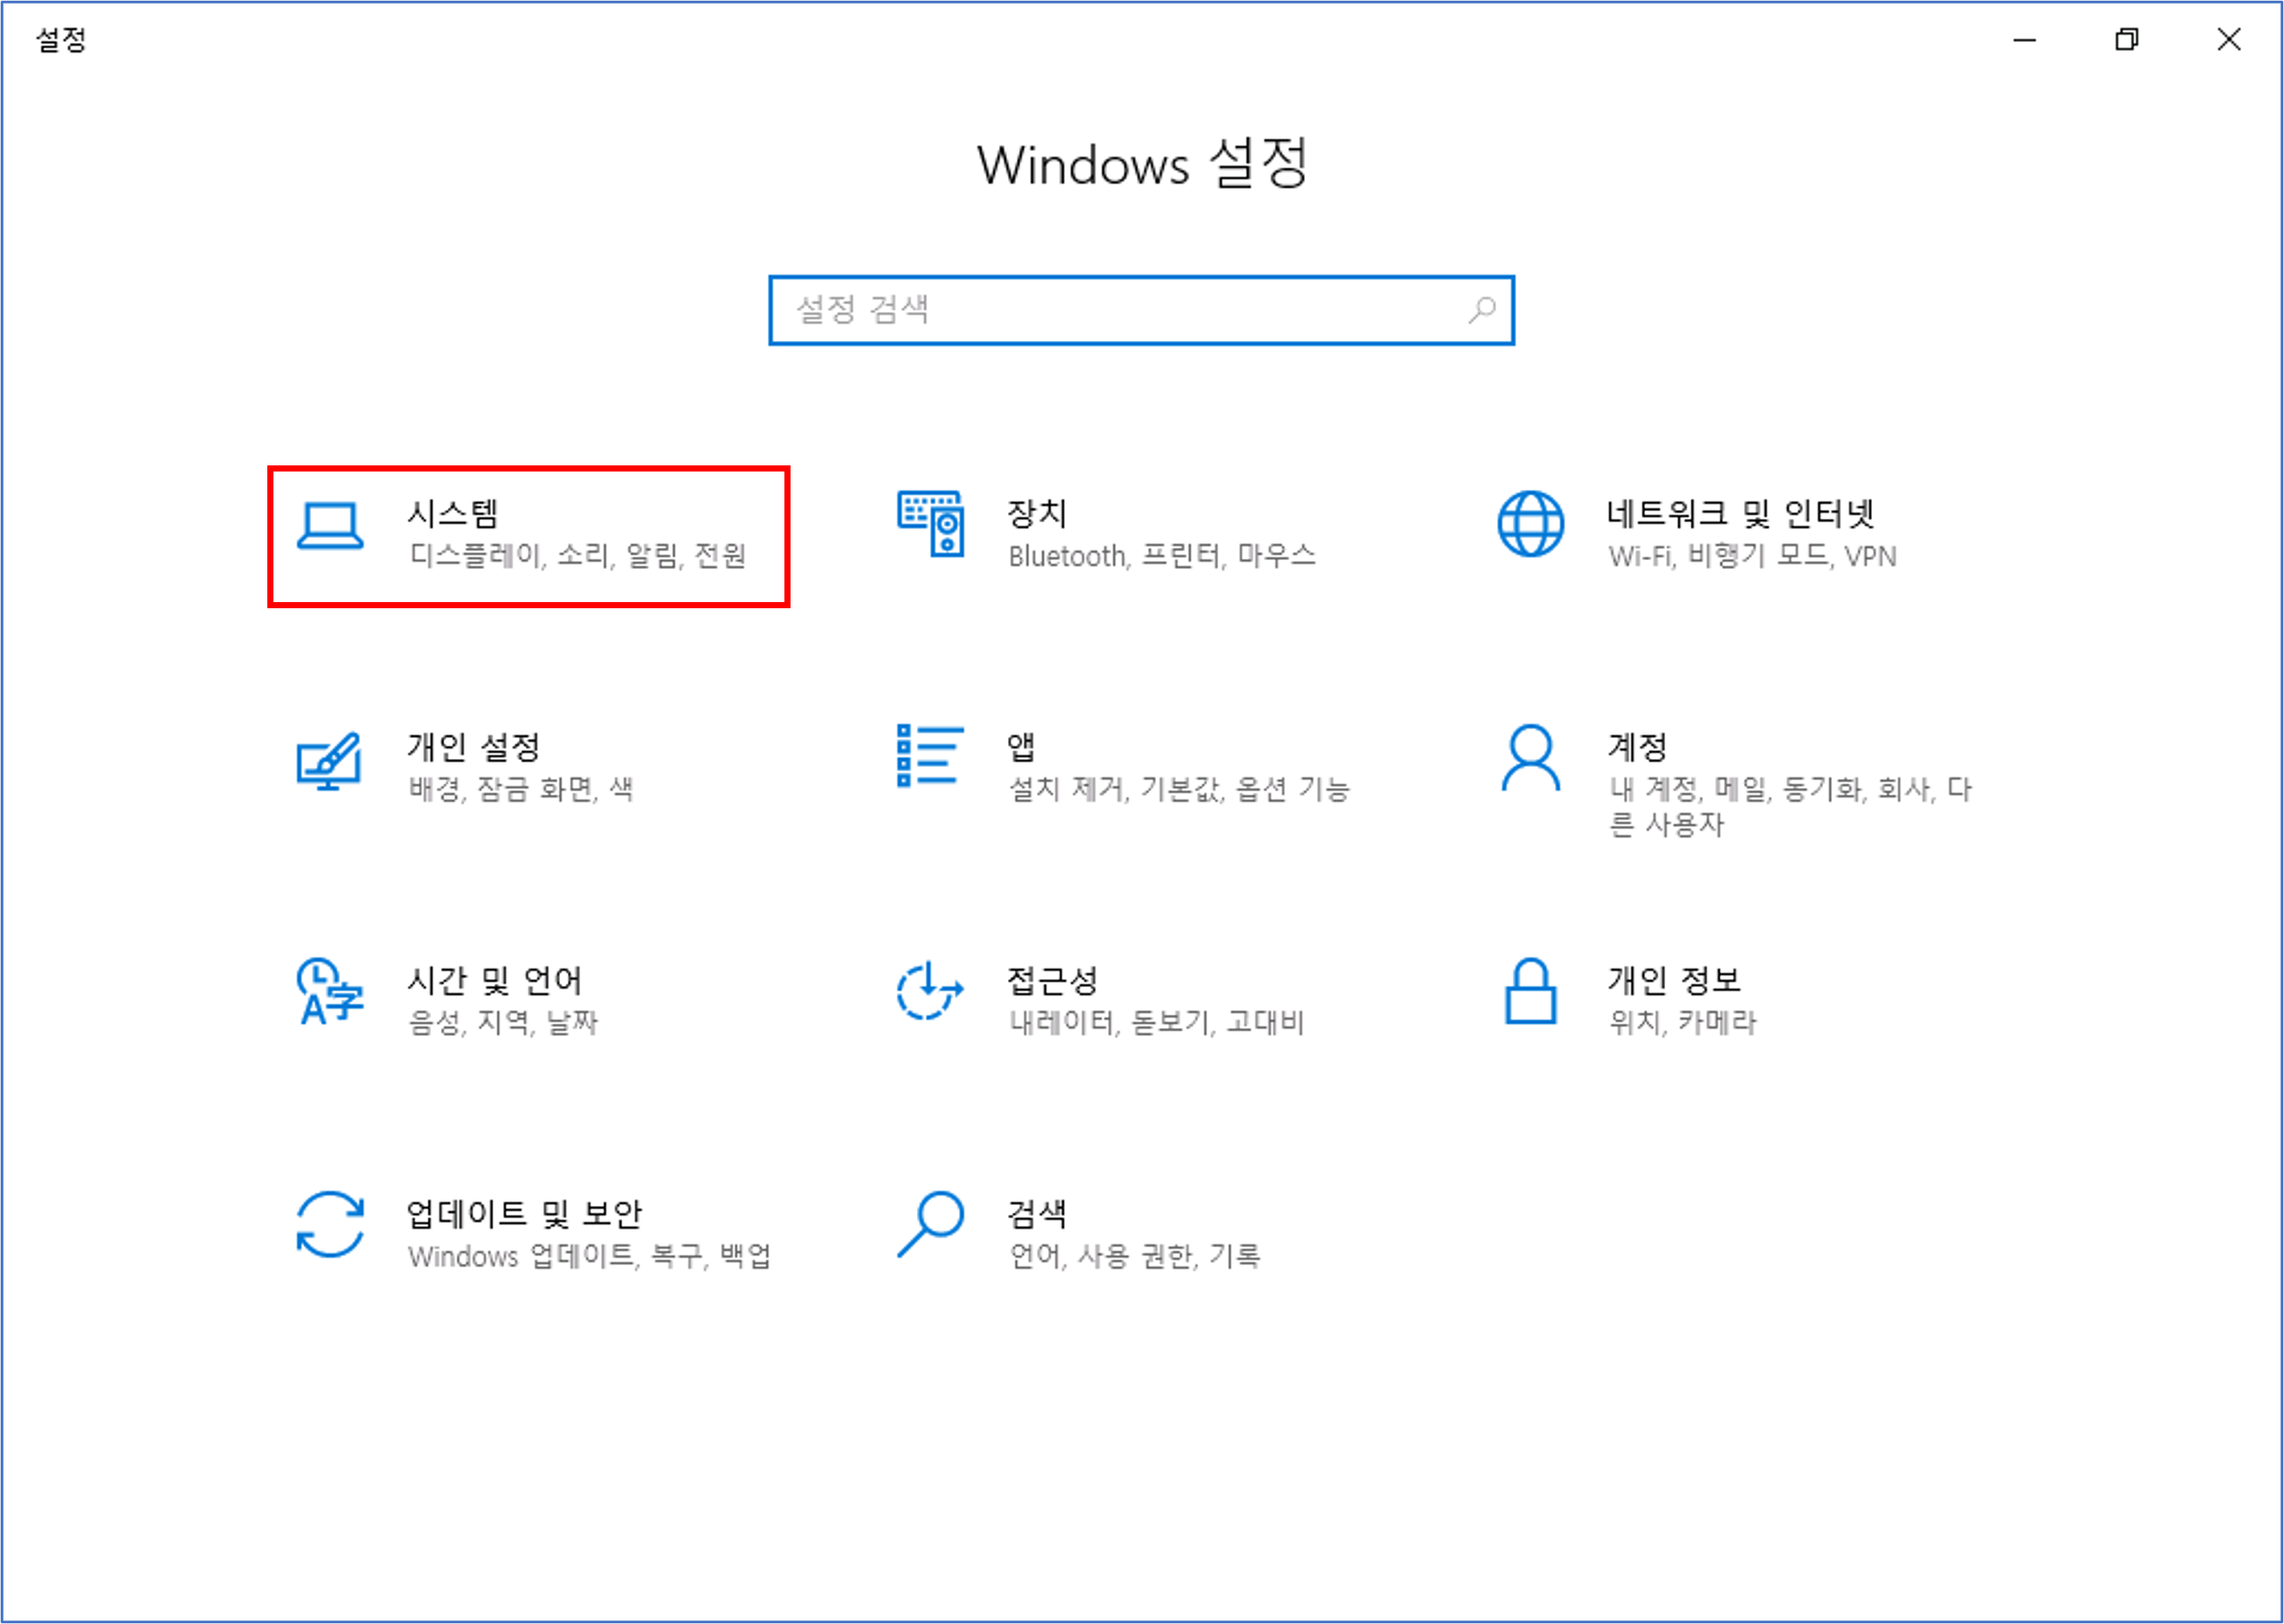
Task: Restore down the settings window
Action: [2127, 40]
